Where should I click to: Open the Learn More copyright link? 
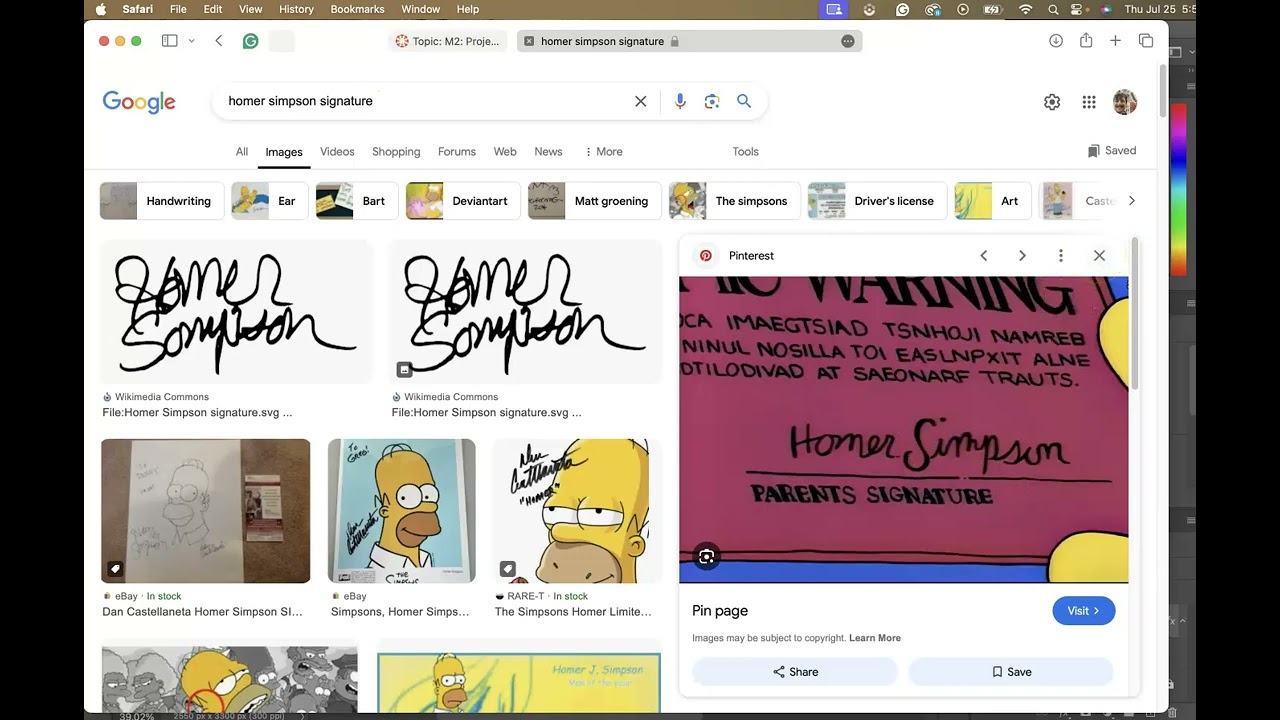[x=875, y=638]
